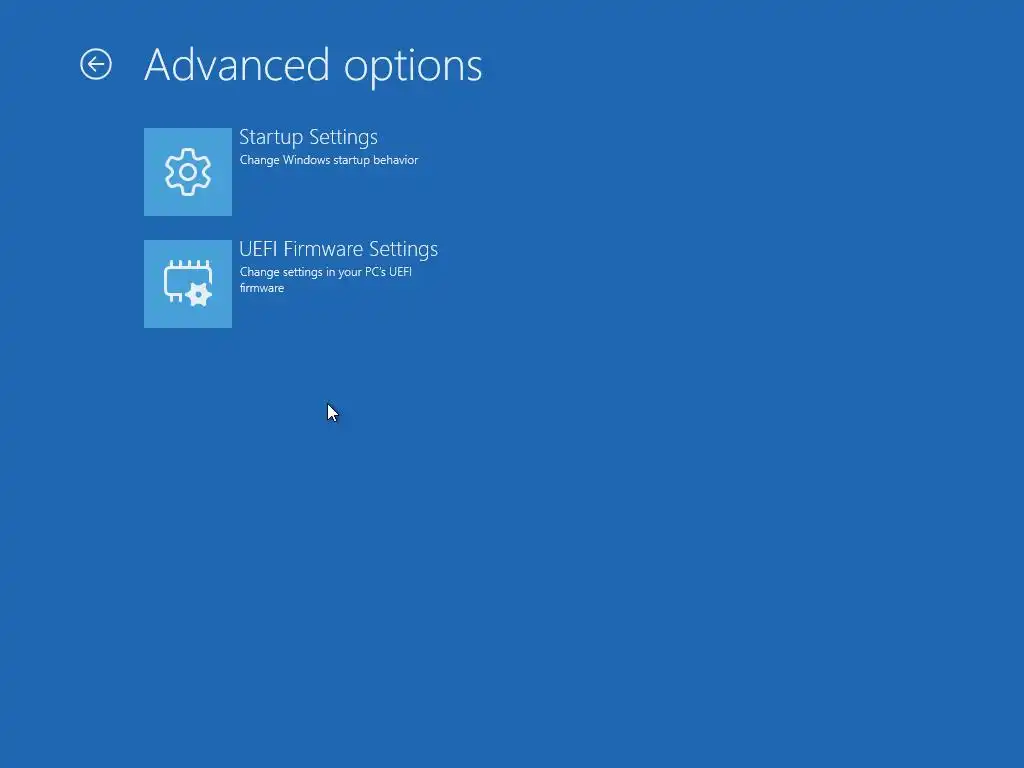Click "UEFI" at the start of the second option title
The width and height of the screenshot is (1024, 768).
[x=258, y=249]
